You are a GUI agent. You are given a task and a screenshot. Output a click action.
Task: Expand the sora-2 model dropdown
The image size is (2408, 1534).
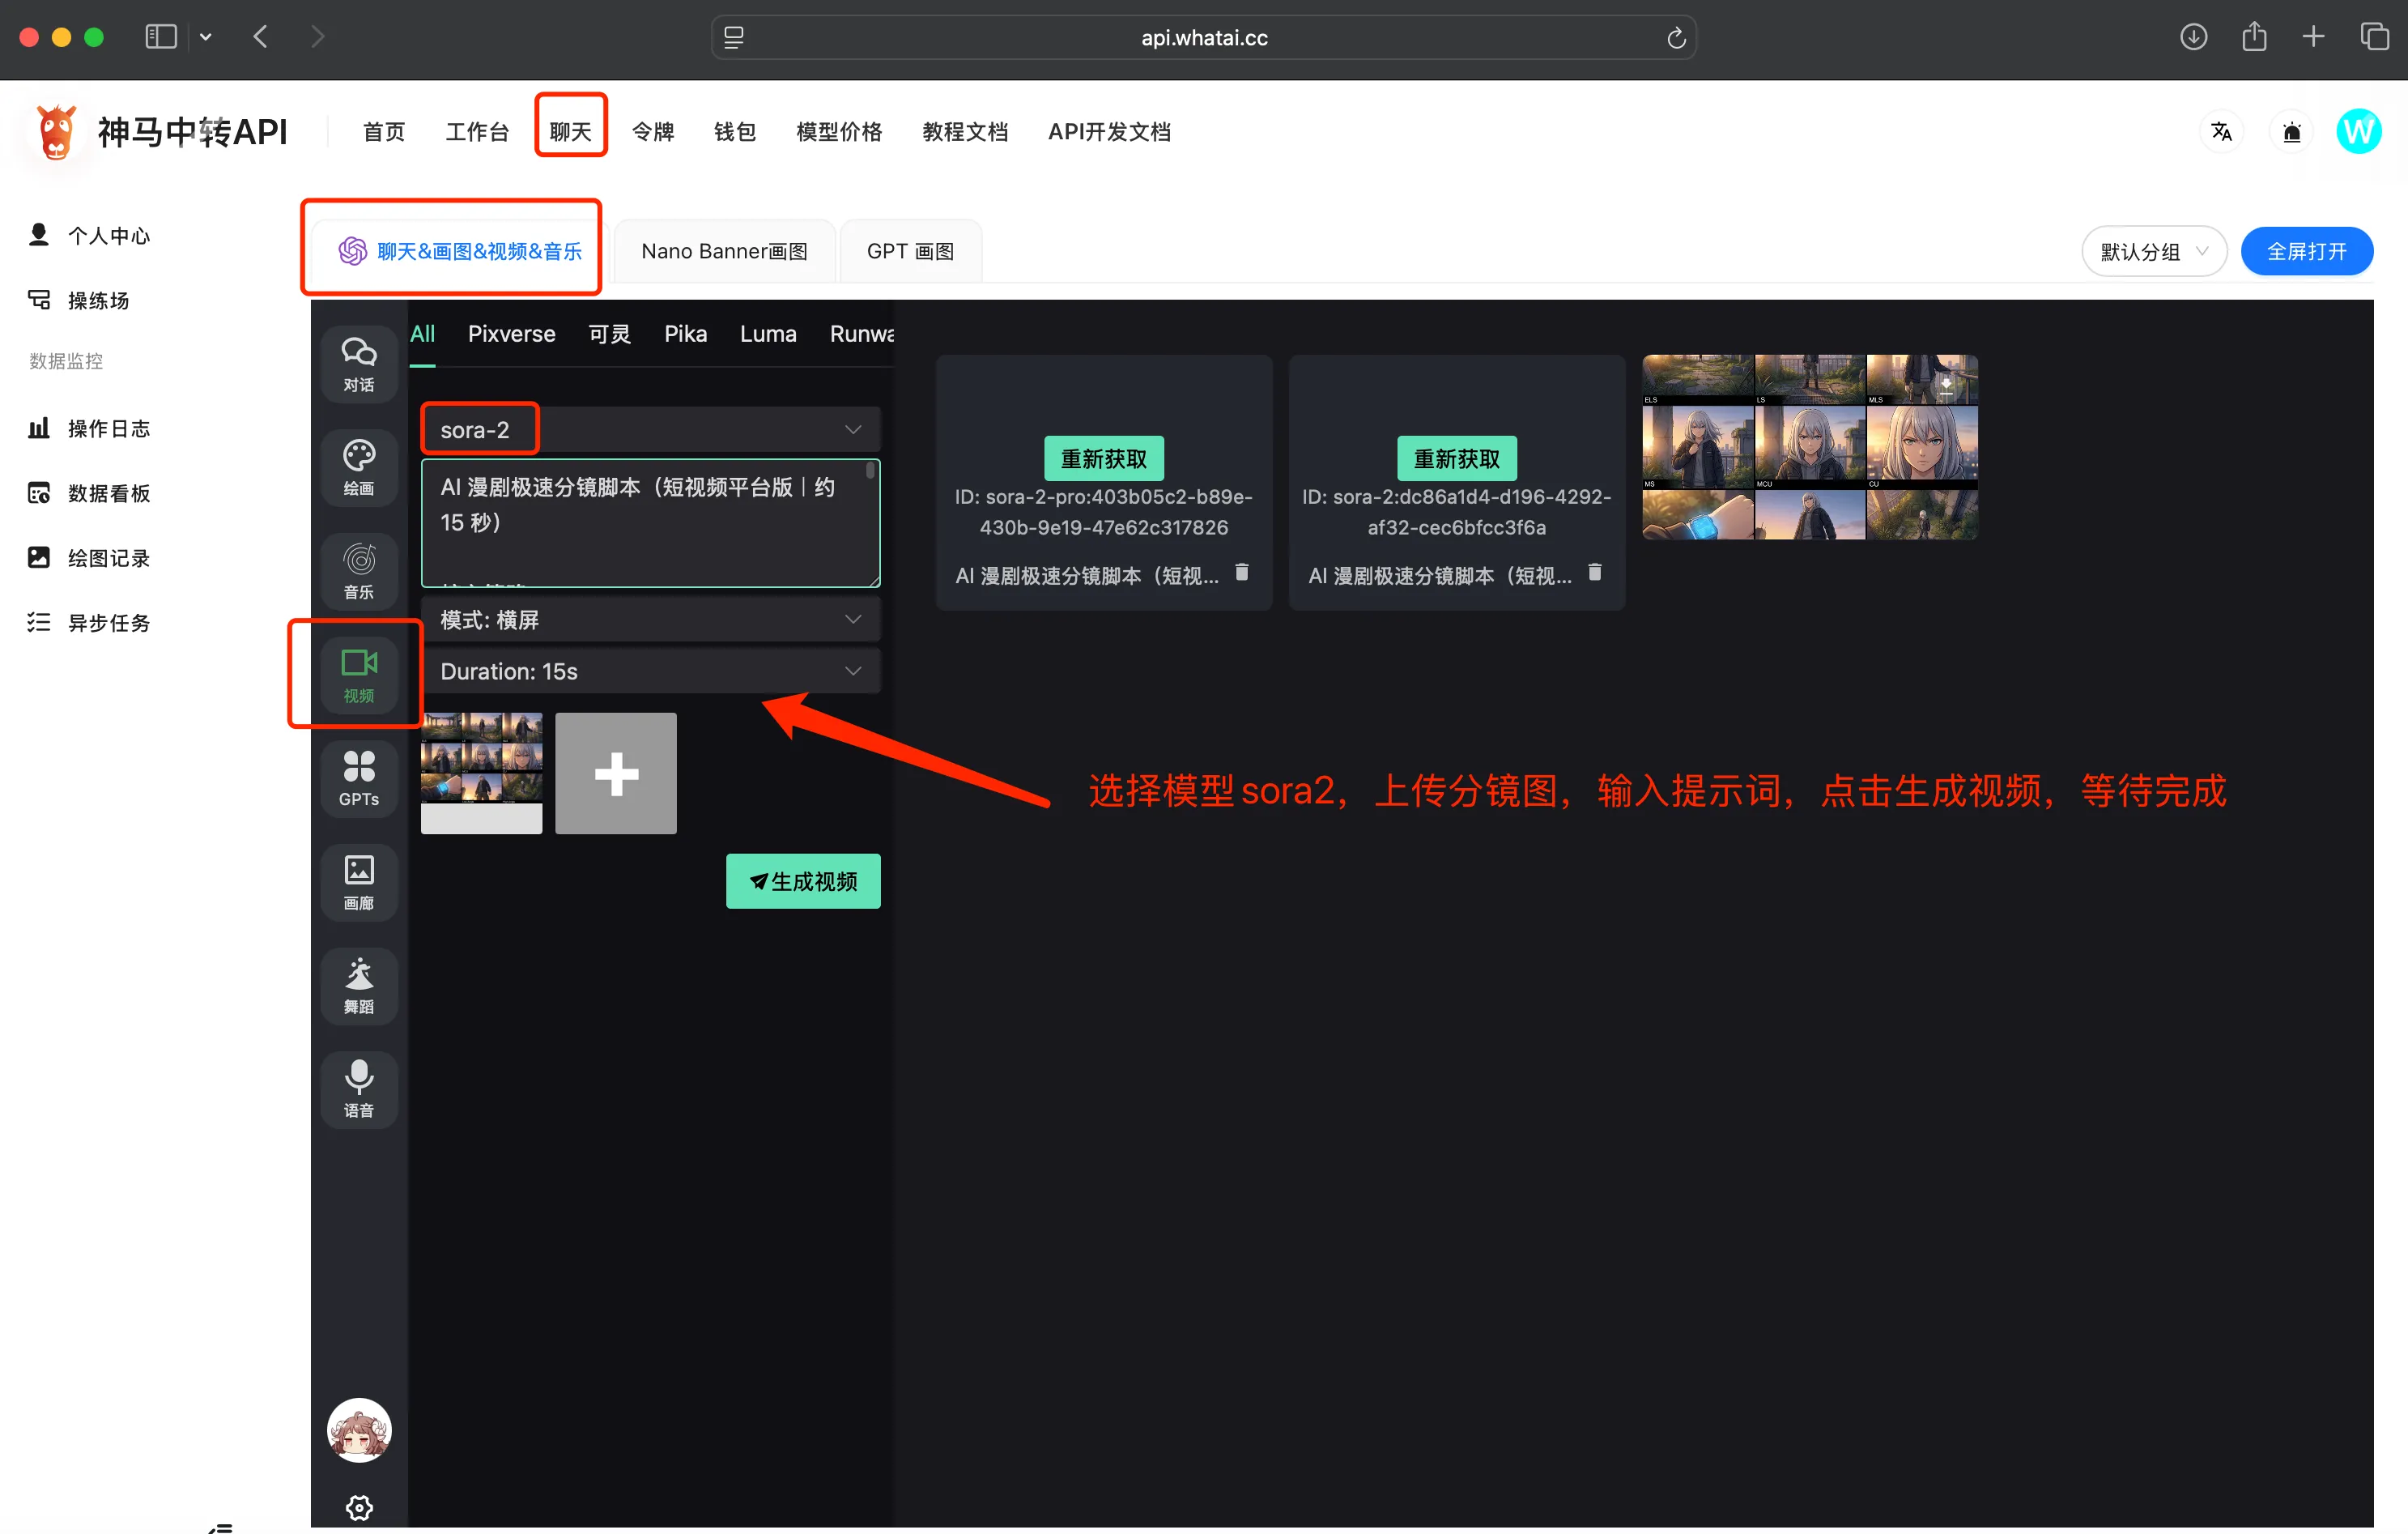coord(651,430)
